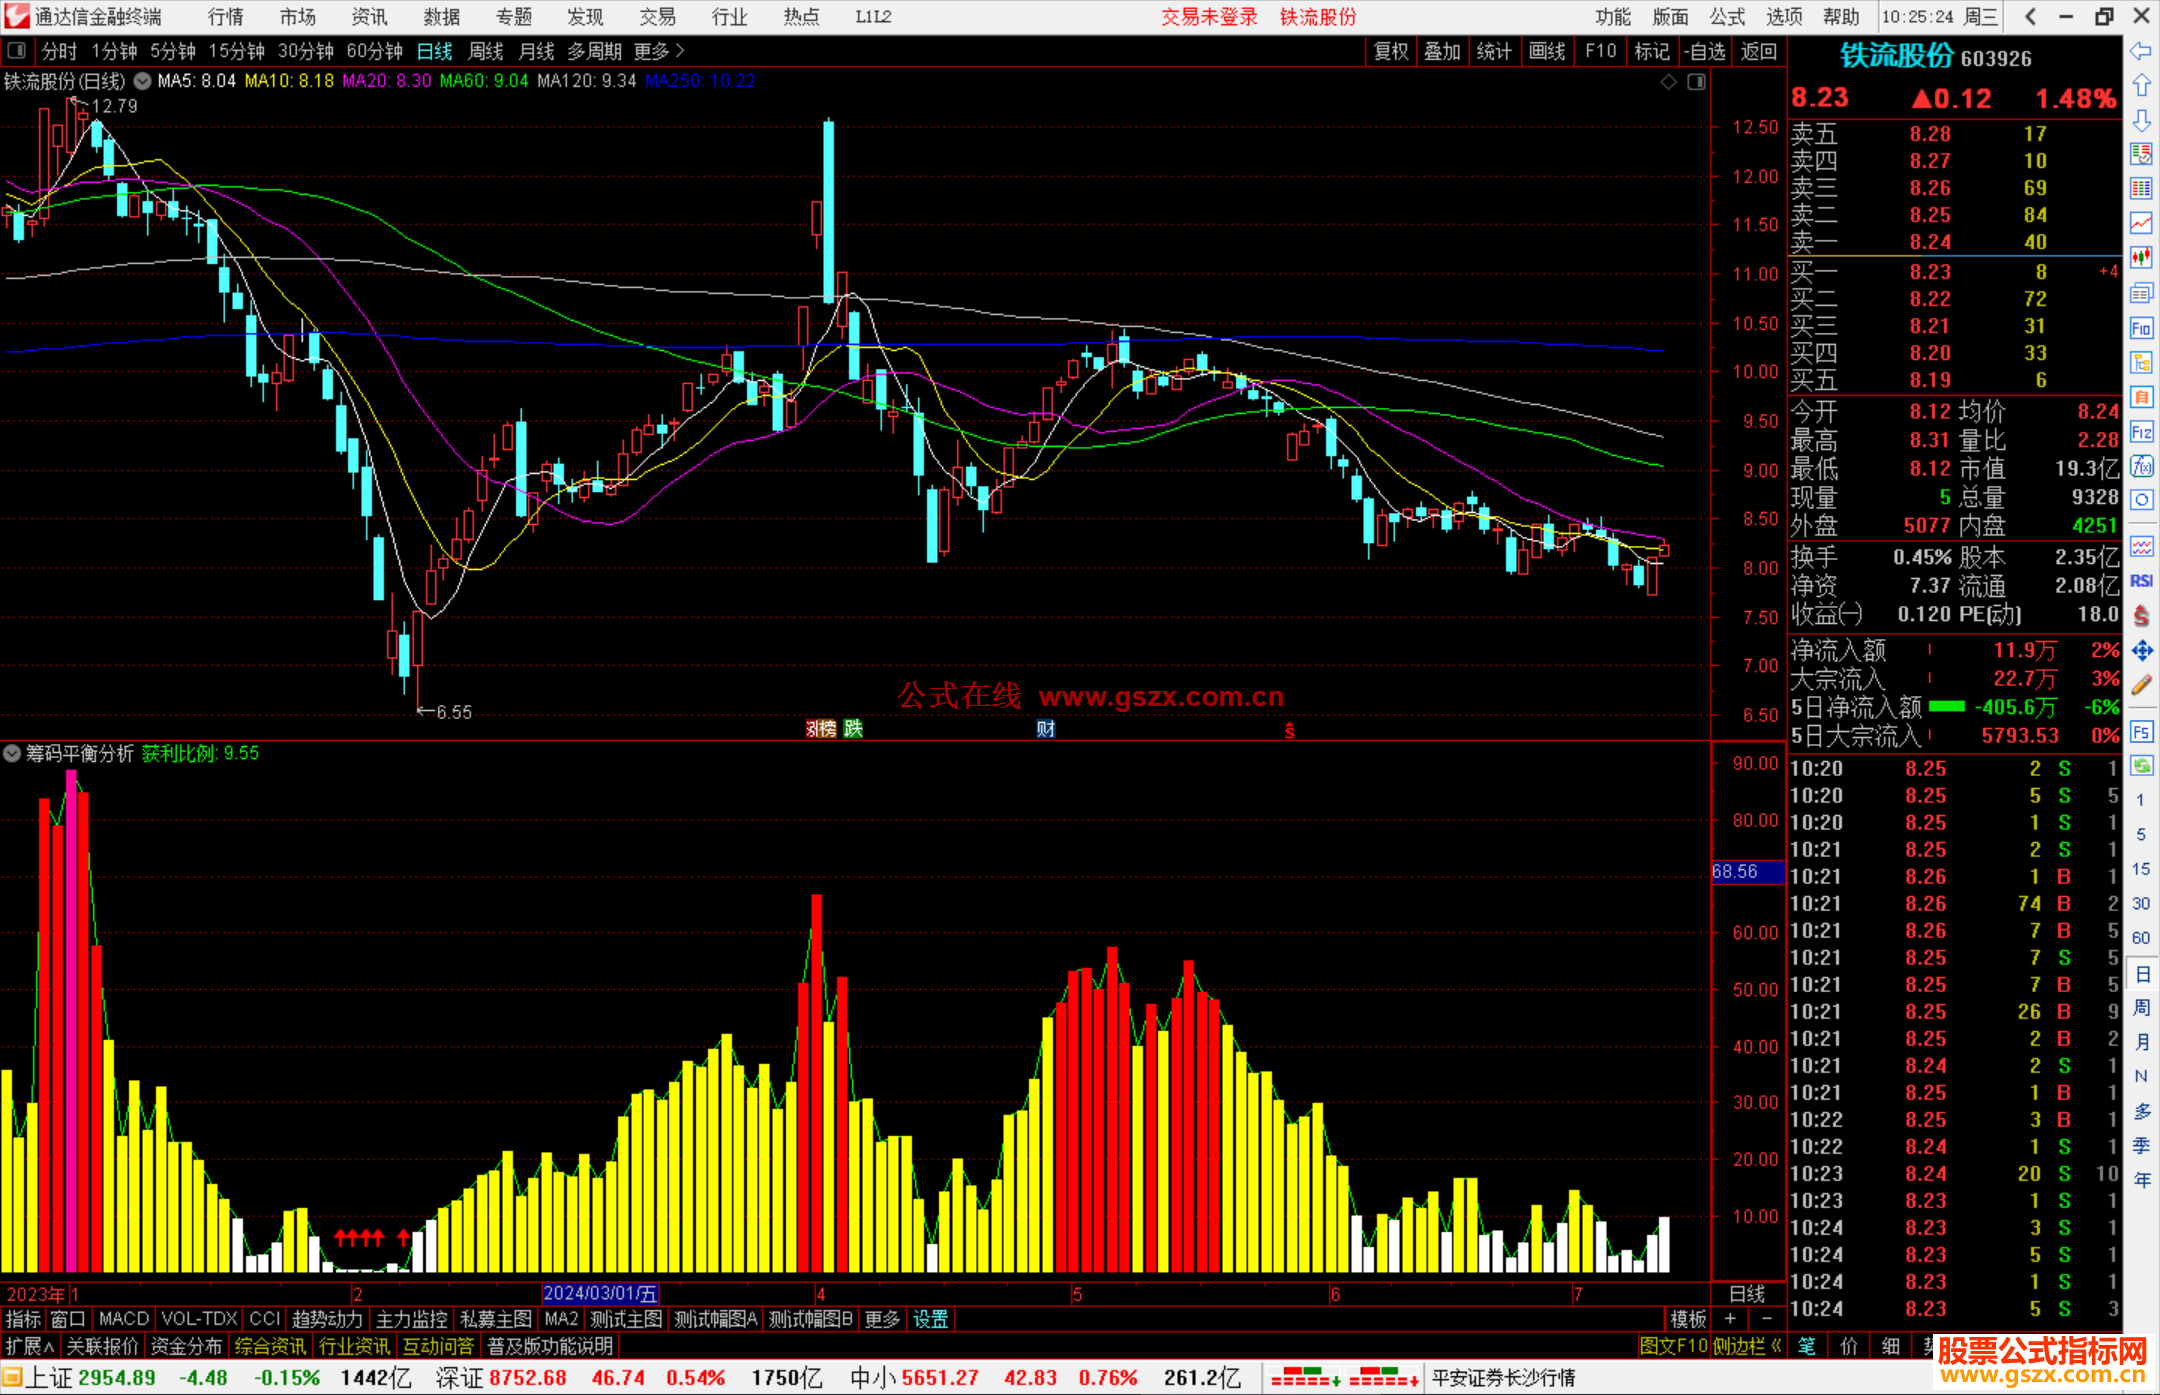This screenshot has height=1395, width=2160.
Task: Click the back arrow sidebar icon
Action: coord(2141,51)
